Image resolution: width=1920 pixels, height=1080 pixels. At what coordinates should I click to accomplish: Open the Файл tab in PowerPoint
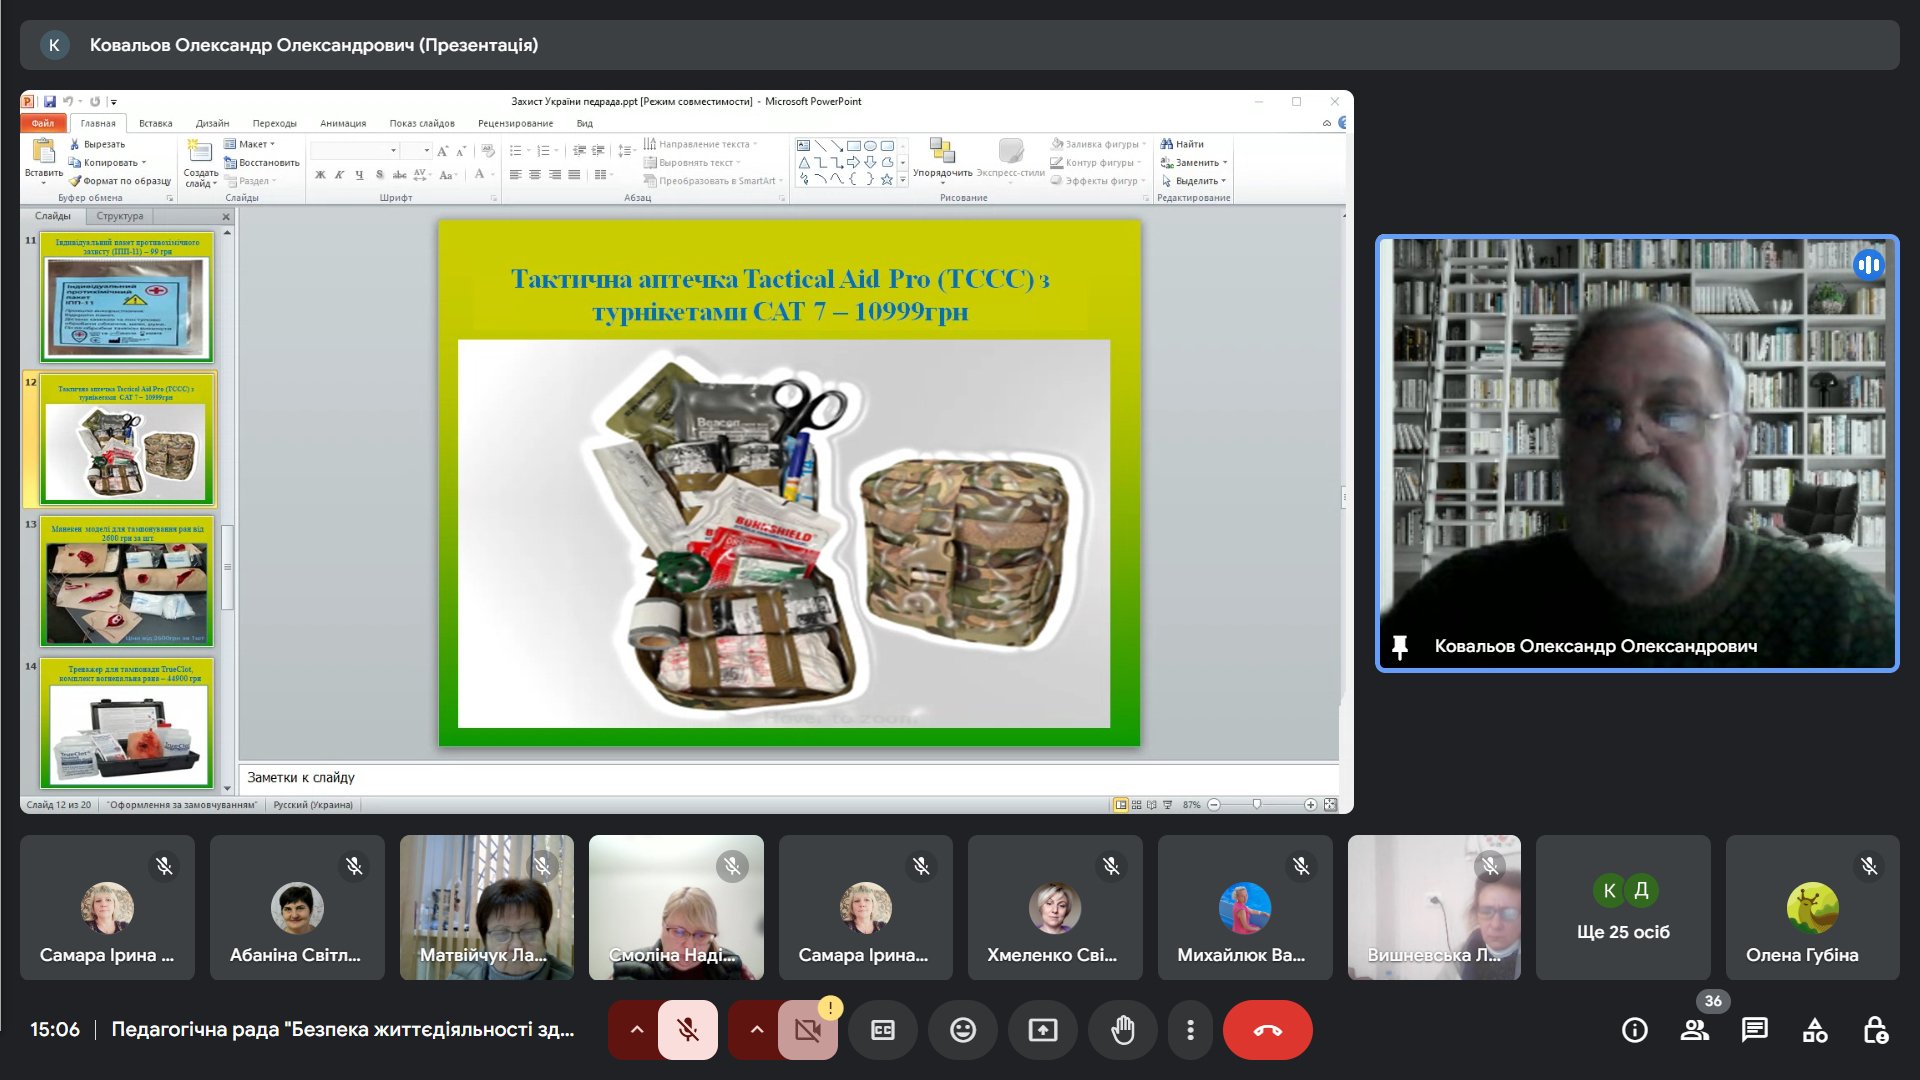point(43,123)
